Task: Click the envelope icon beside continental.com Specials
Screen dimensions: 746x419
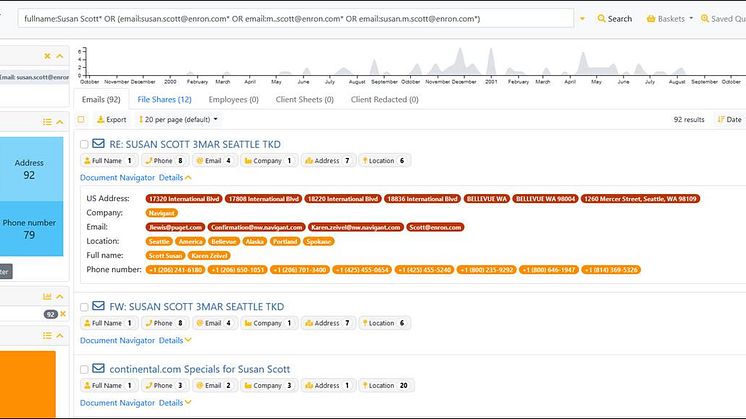Action: pos(99,369)
